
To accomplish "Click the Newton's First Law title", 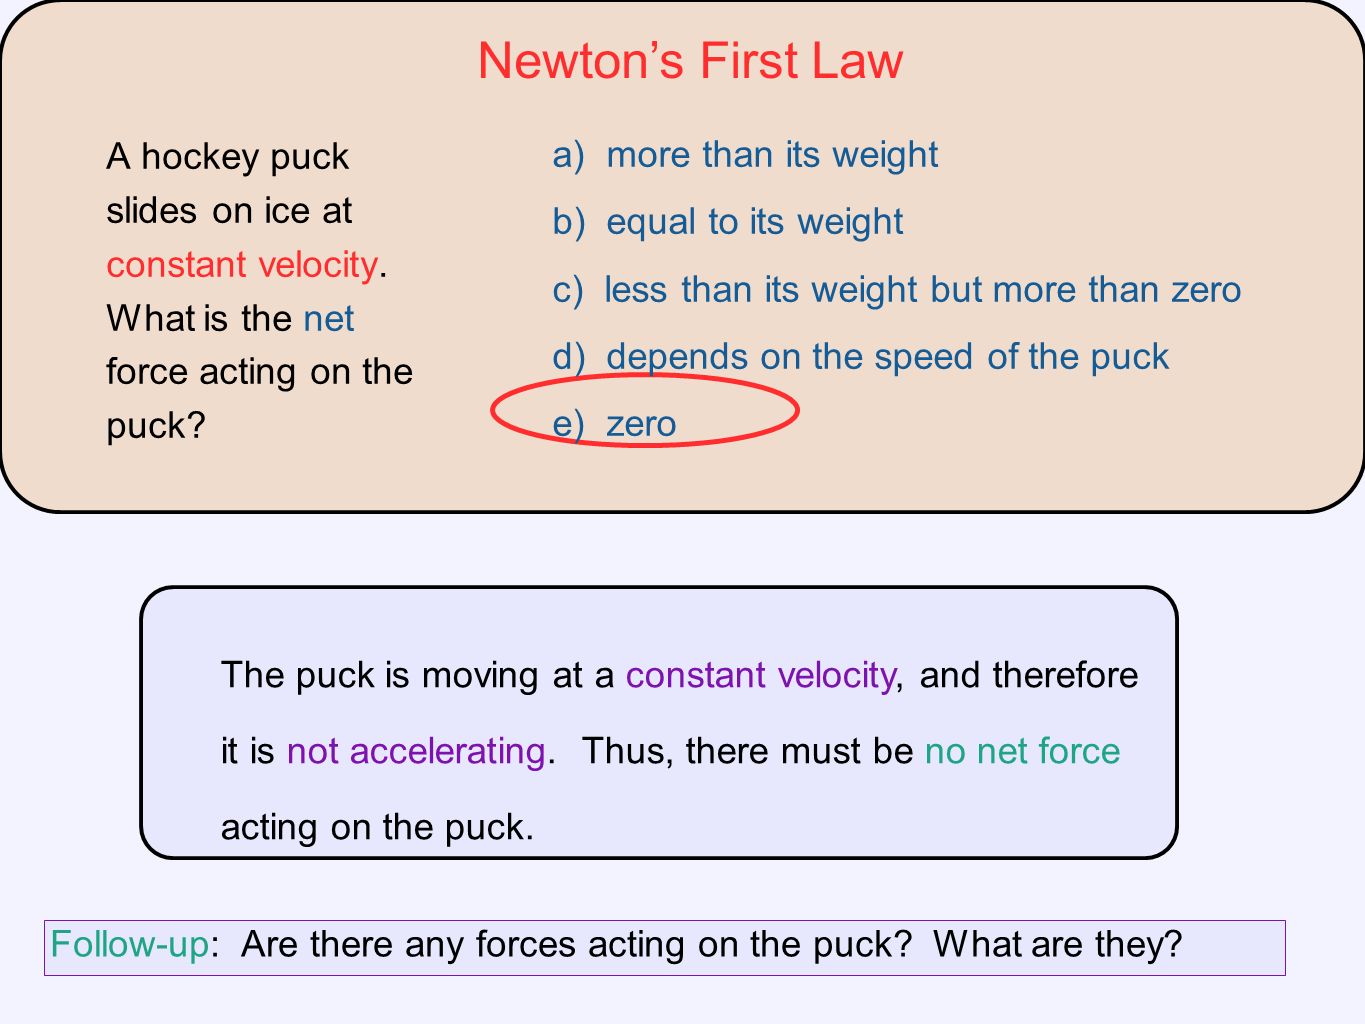I will click(690, 61).
